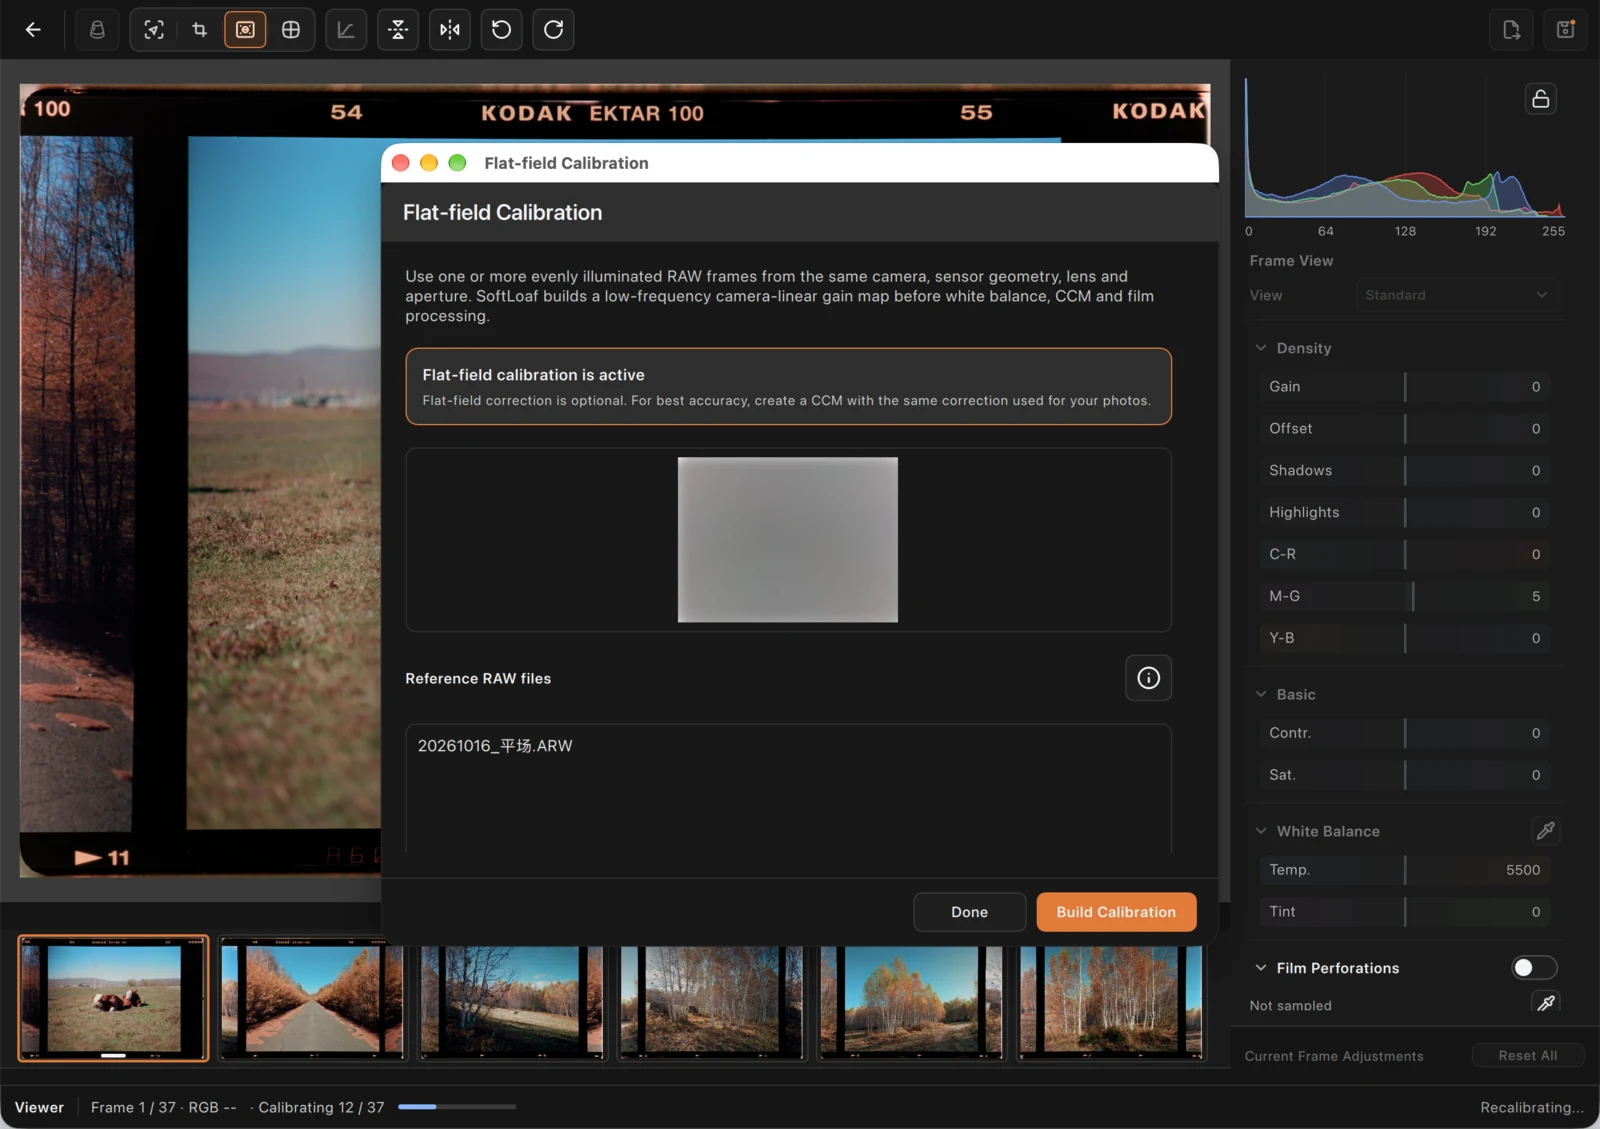Collapse the White Balance section

point(1261,831)
